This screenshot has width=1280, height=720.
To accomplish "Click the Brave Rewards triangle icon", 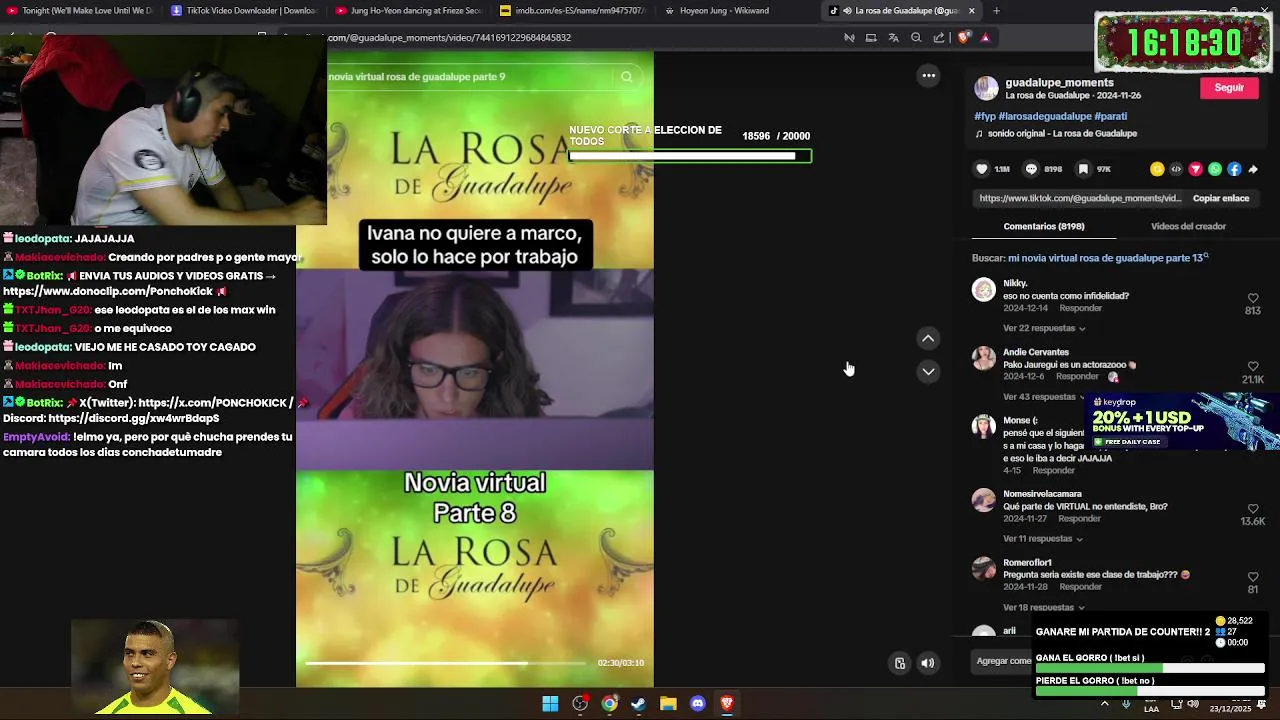I will (x=985, y=38).
